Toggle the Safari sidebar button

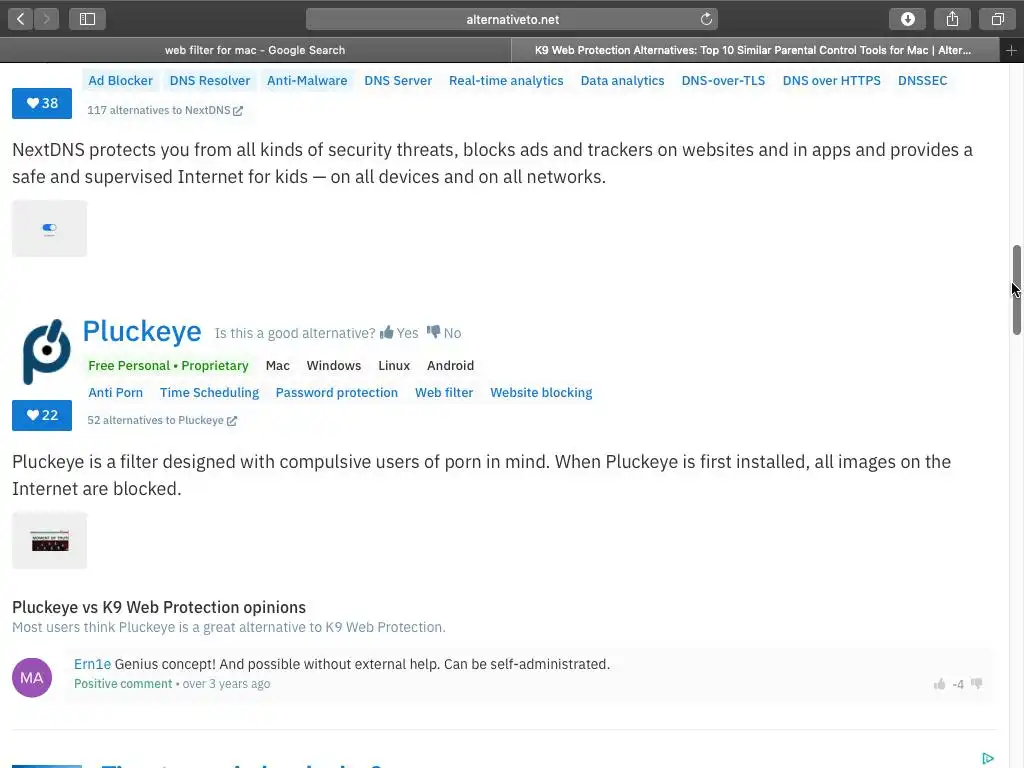[87, 19]
